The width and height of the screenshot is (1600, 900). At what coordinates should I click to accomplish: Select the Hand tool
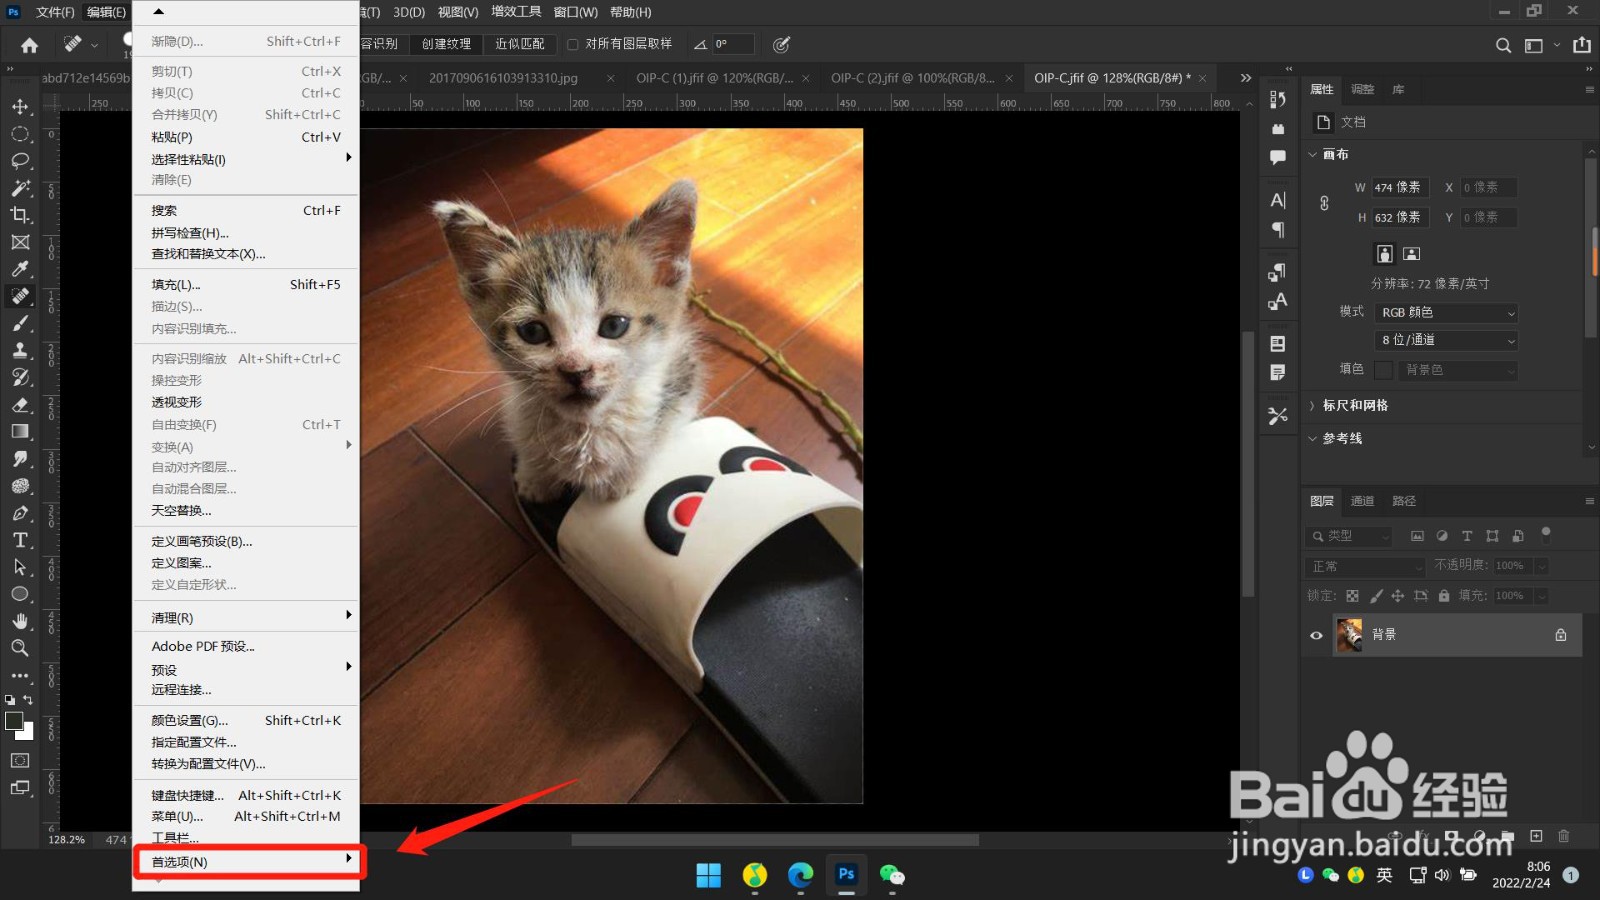coord(20,621)
